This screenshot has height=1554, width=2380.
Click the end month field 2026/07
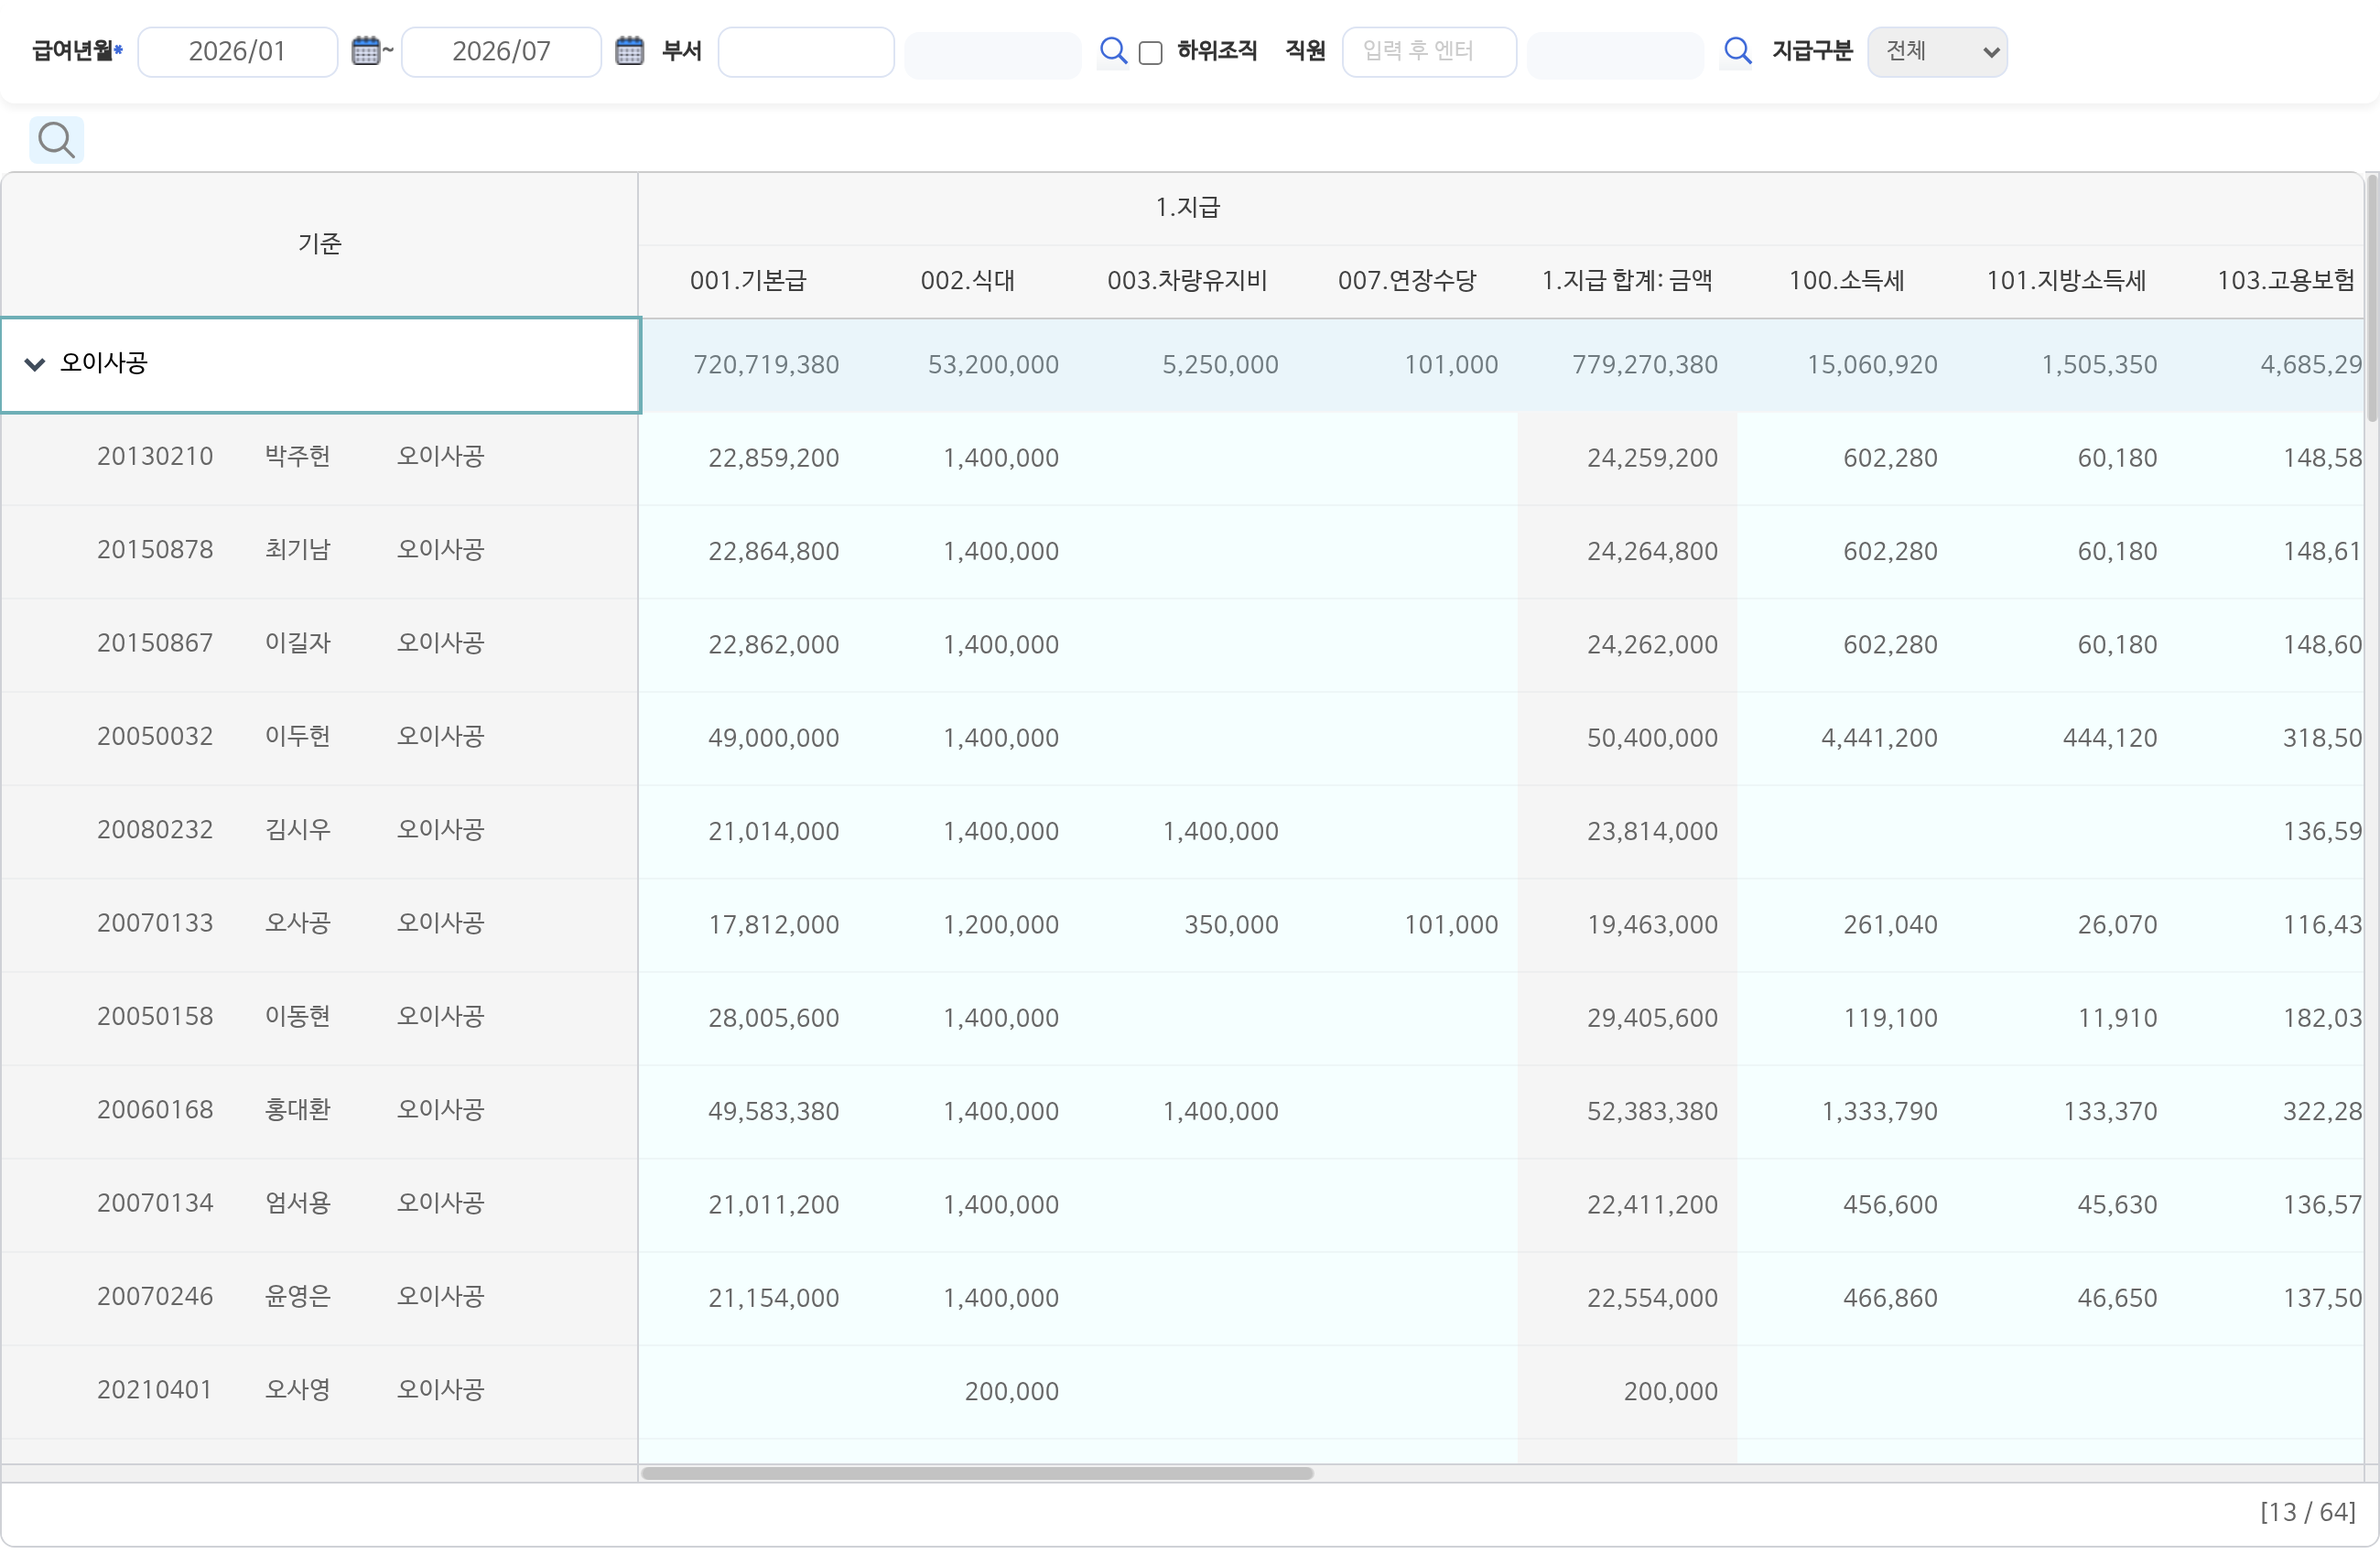(x=501, y=52)
